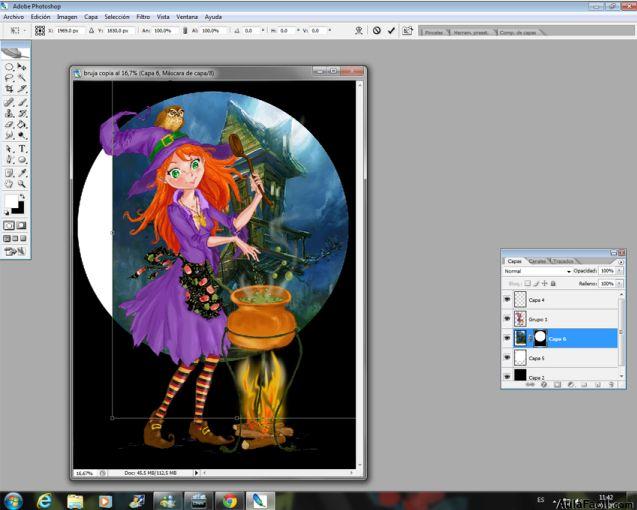The width and height of the screenshot is (637, 510).
Task: Open the Filtro menu
Action: (143, 17)
